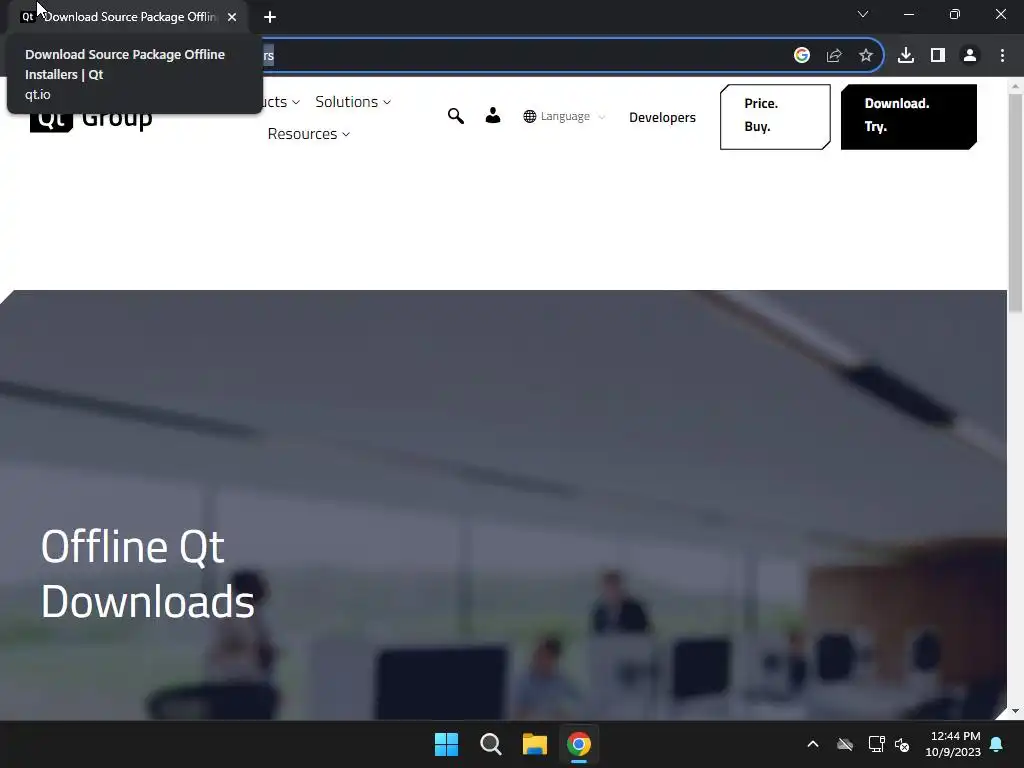Open Chrome downloads icon
Image resolution: width=1024 pixels, height=768 pixels.
coord(906,56)
